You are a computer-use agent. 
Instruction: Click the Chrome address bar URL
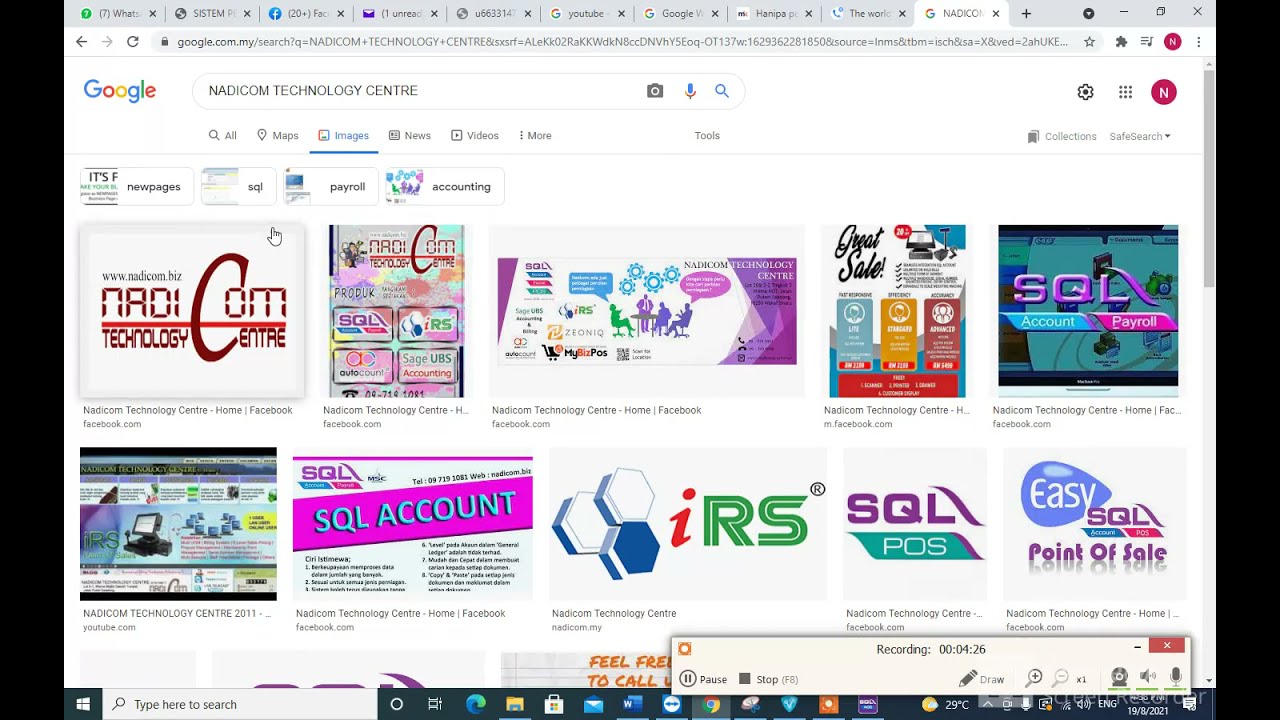click(620, 42)
